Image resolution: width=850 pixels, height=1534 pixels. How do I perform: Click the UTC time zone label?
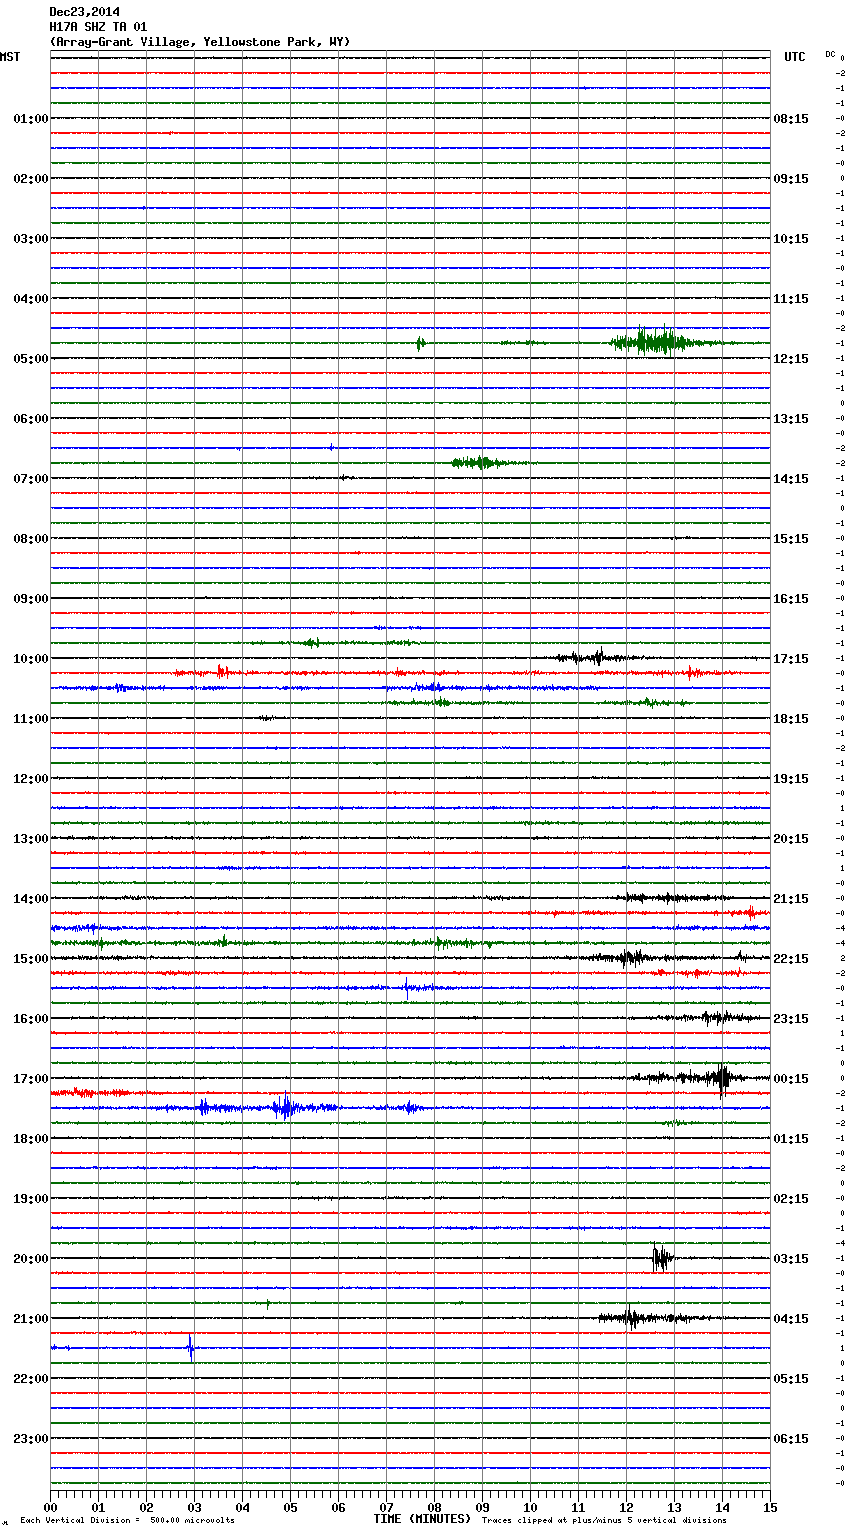coord(794,57)
